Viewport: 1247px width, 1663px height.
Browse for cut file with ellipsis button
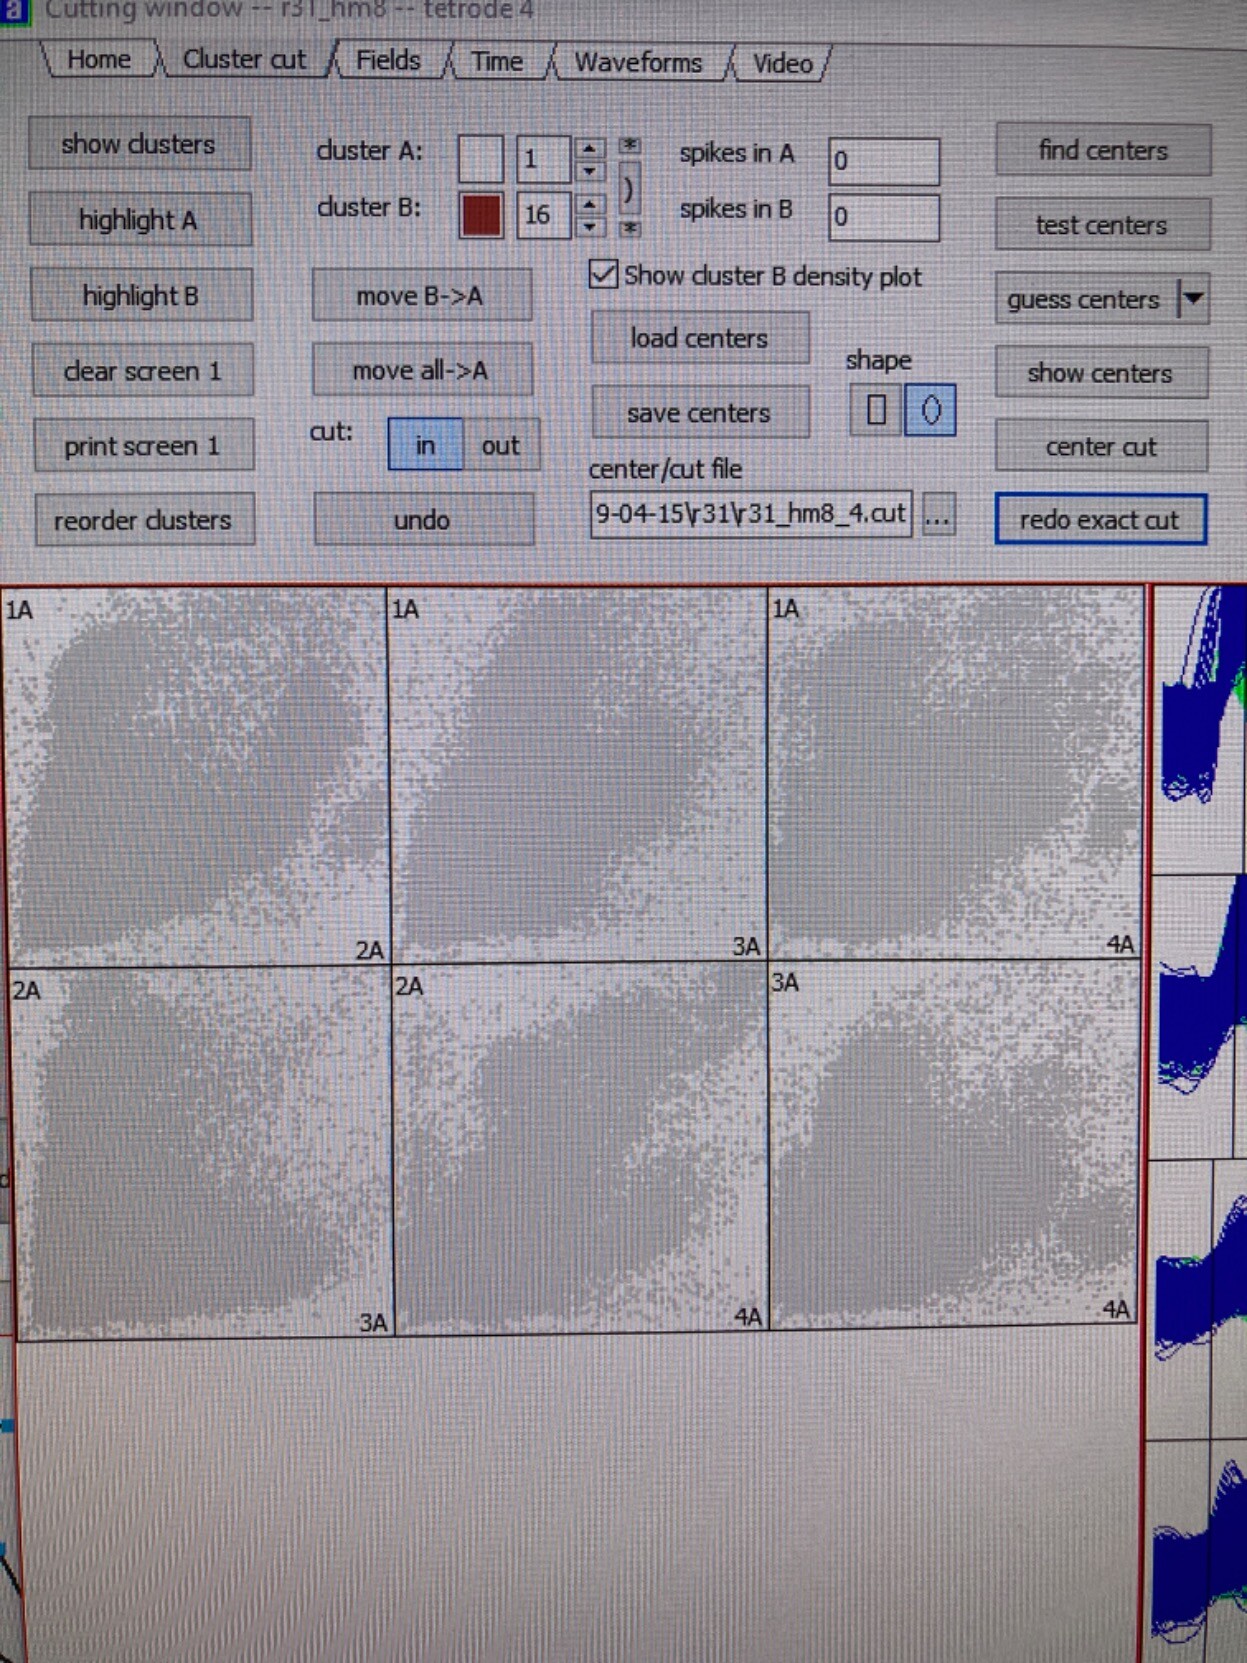[937, 516]
